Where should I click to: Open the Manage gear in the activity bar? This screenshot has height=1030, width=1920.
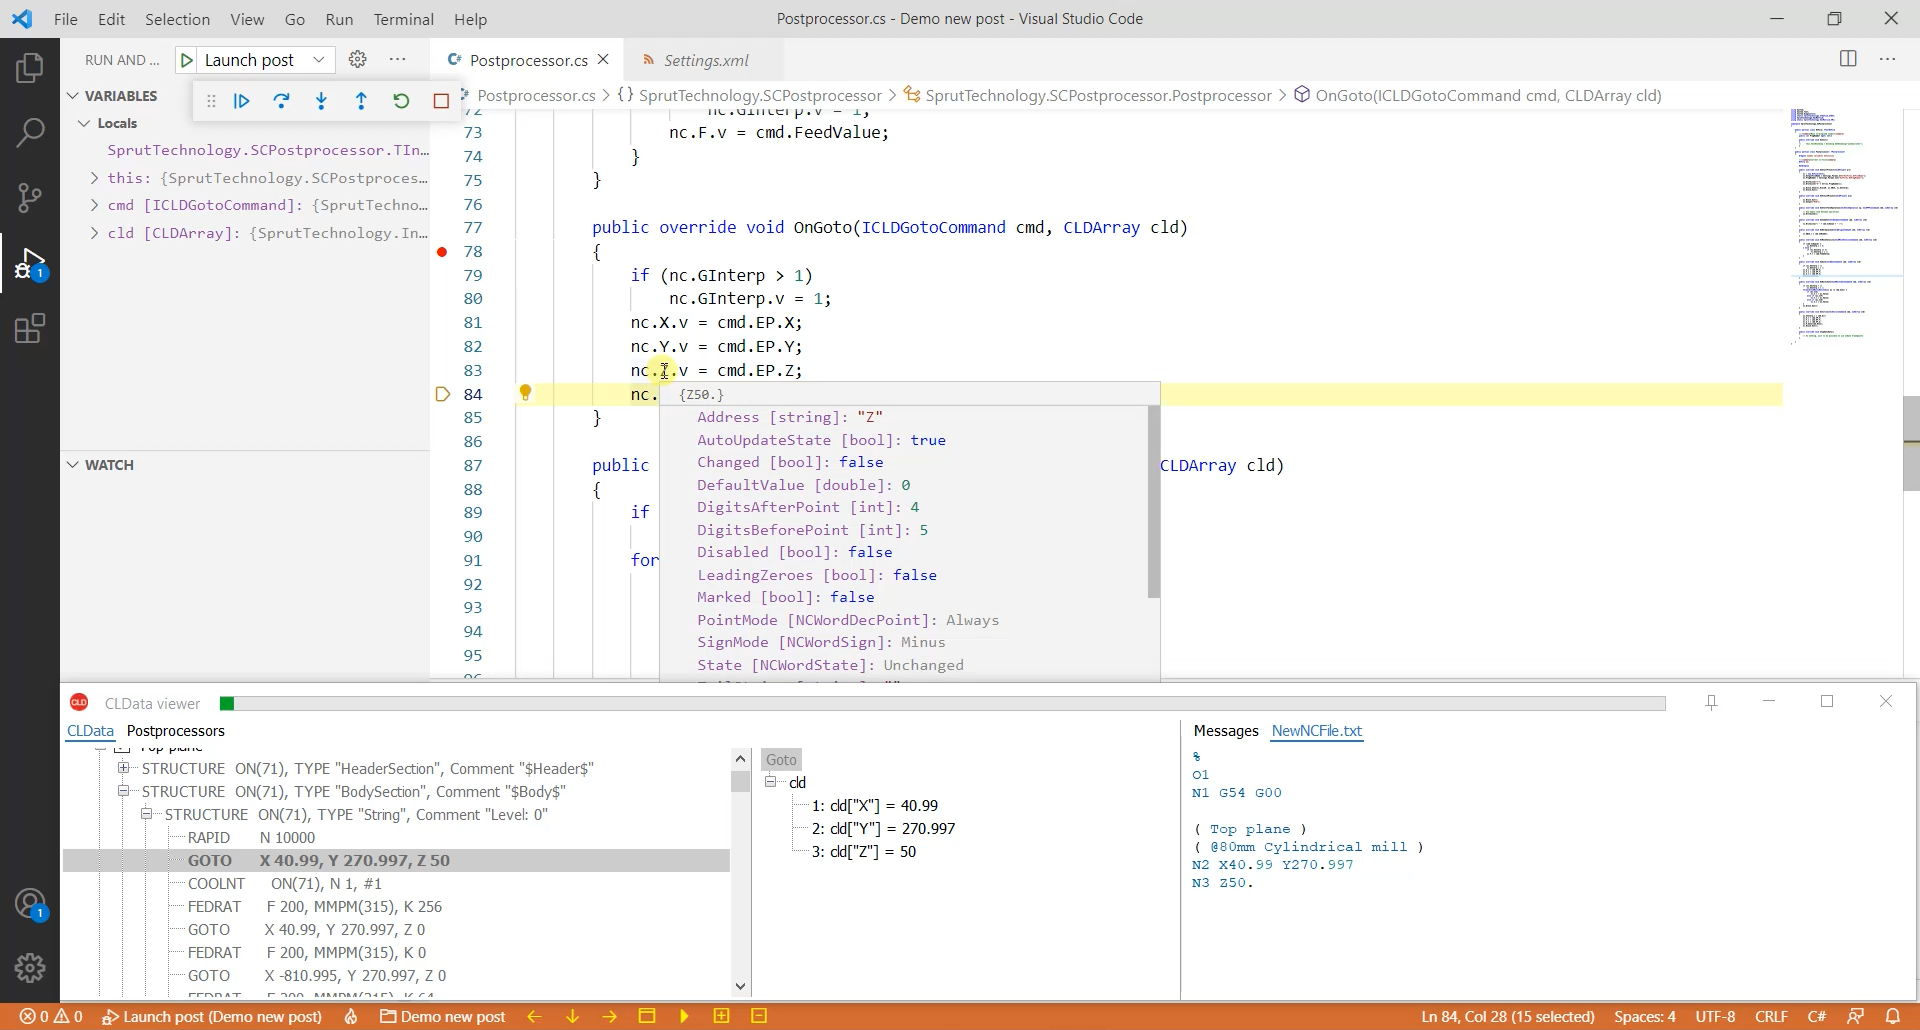pos(30,968)
